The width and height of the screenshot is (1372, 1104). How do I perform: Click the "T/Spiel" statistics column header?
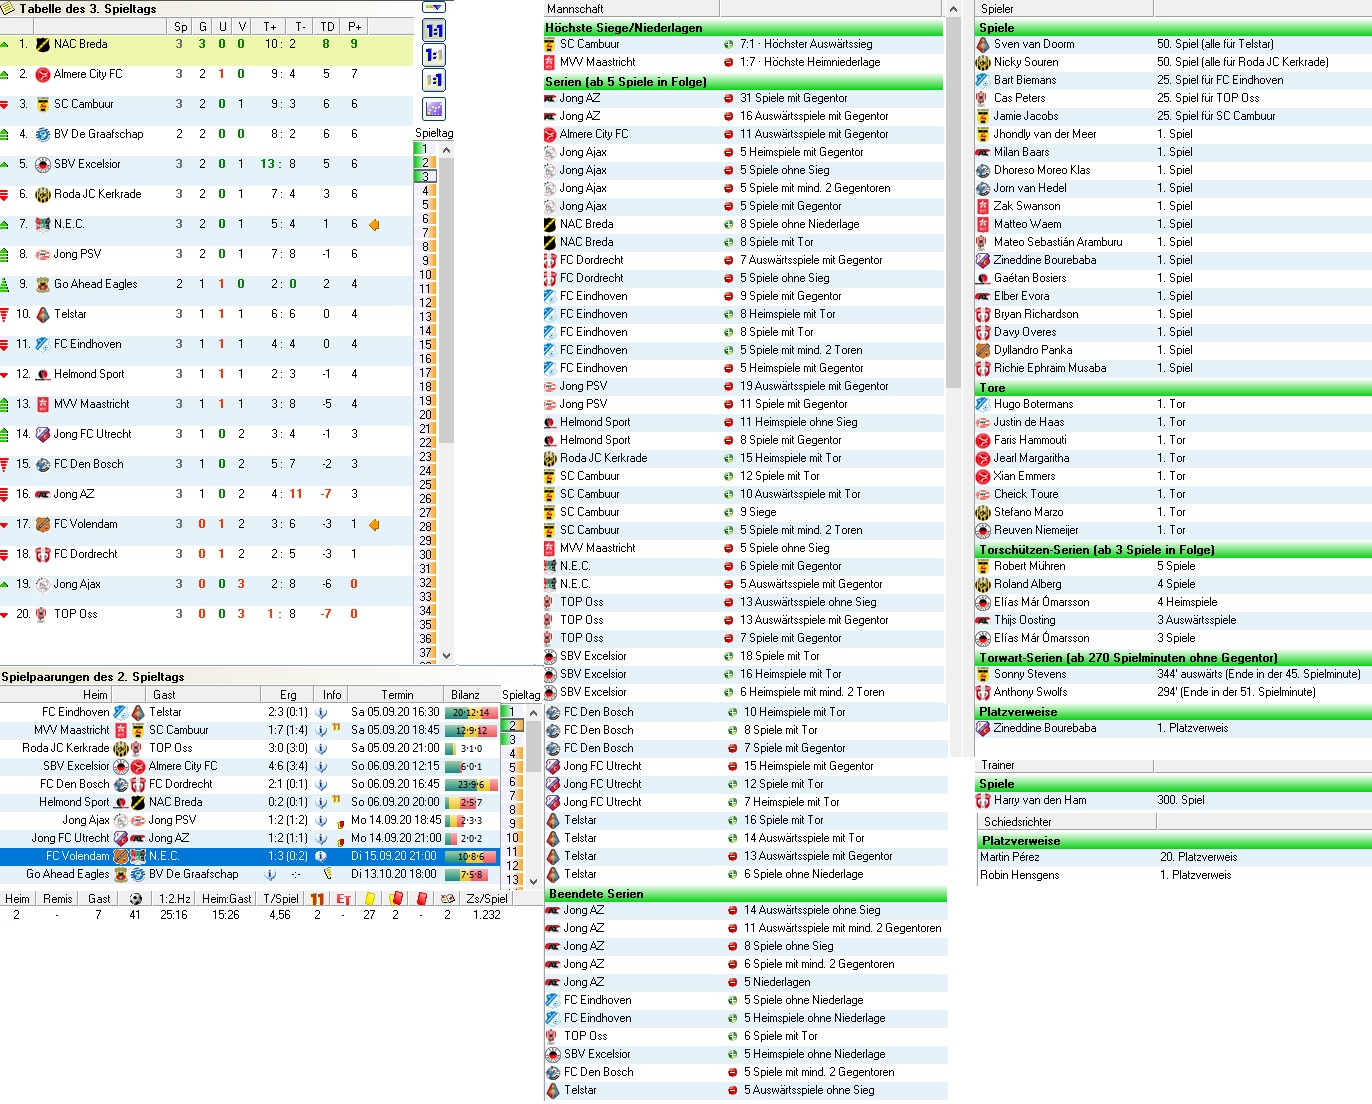(281, 899)
